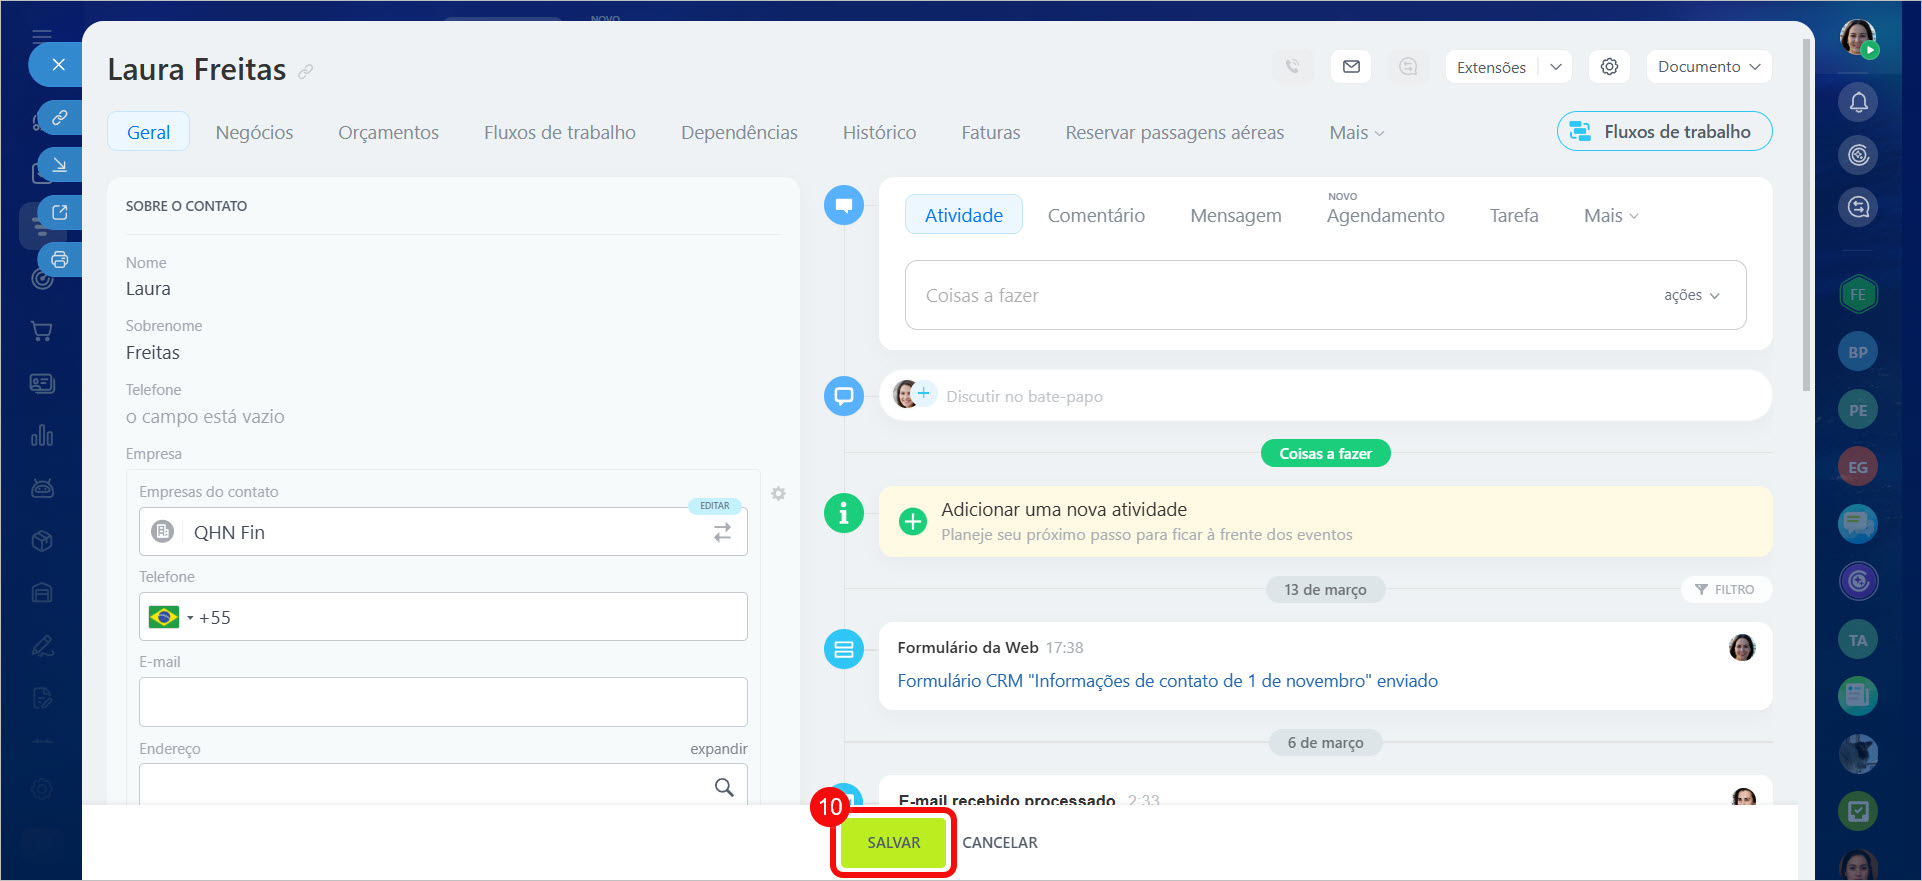Click the swap icon in QHN Fin field
The image size is (1922, 881).
point(722,533)
